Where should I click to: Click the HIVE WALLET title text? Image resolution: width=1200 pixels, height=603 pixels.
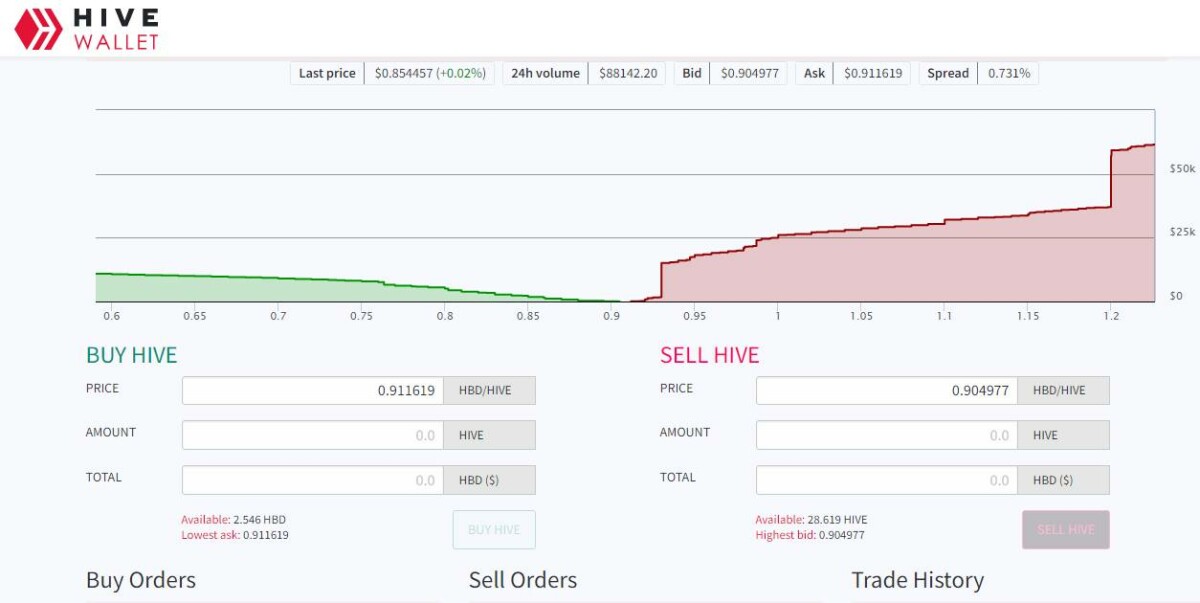coord(115,30)
